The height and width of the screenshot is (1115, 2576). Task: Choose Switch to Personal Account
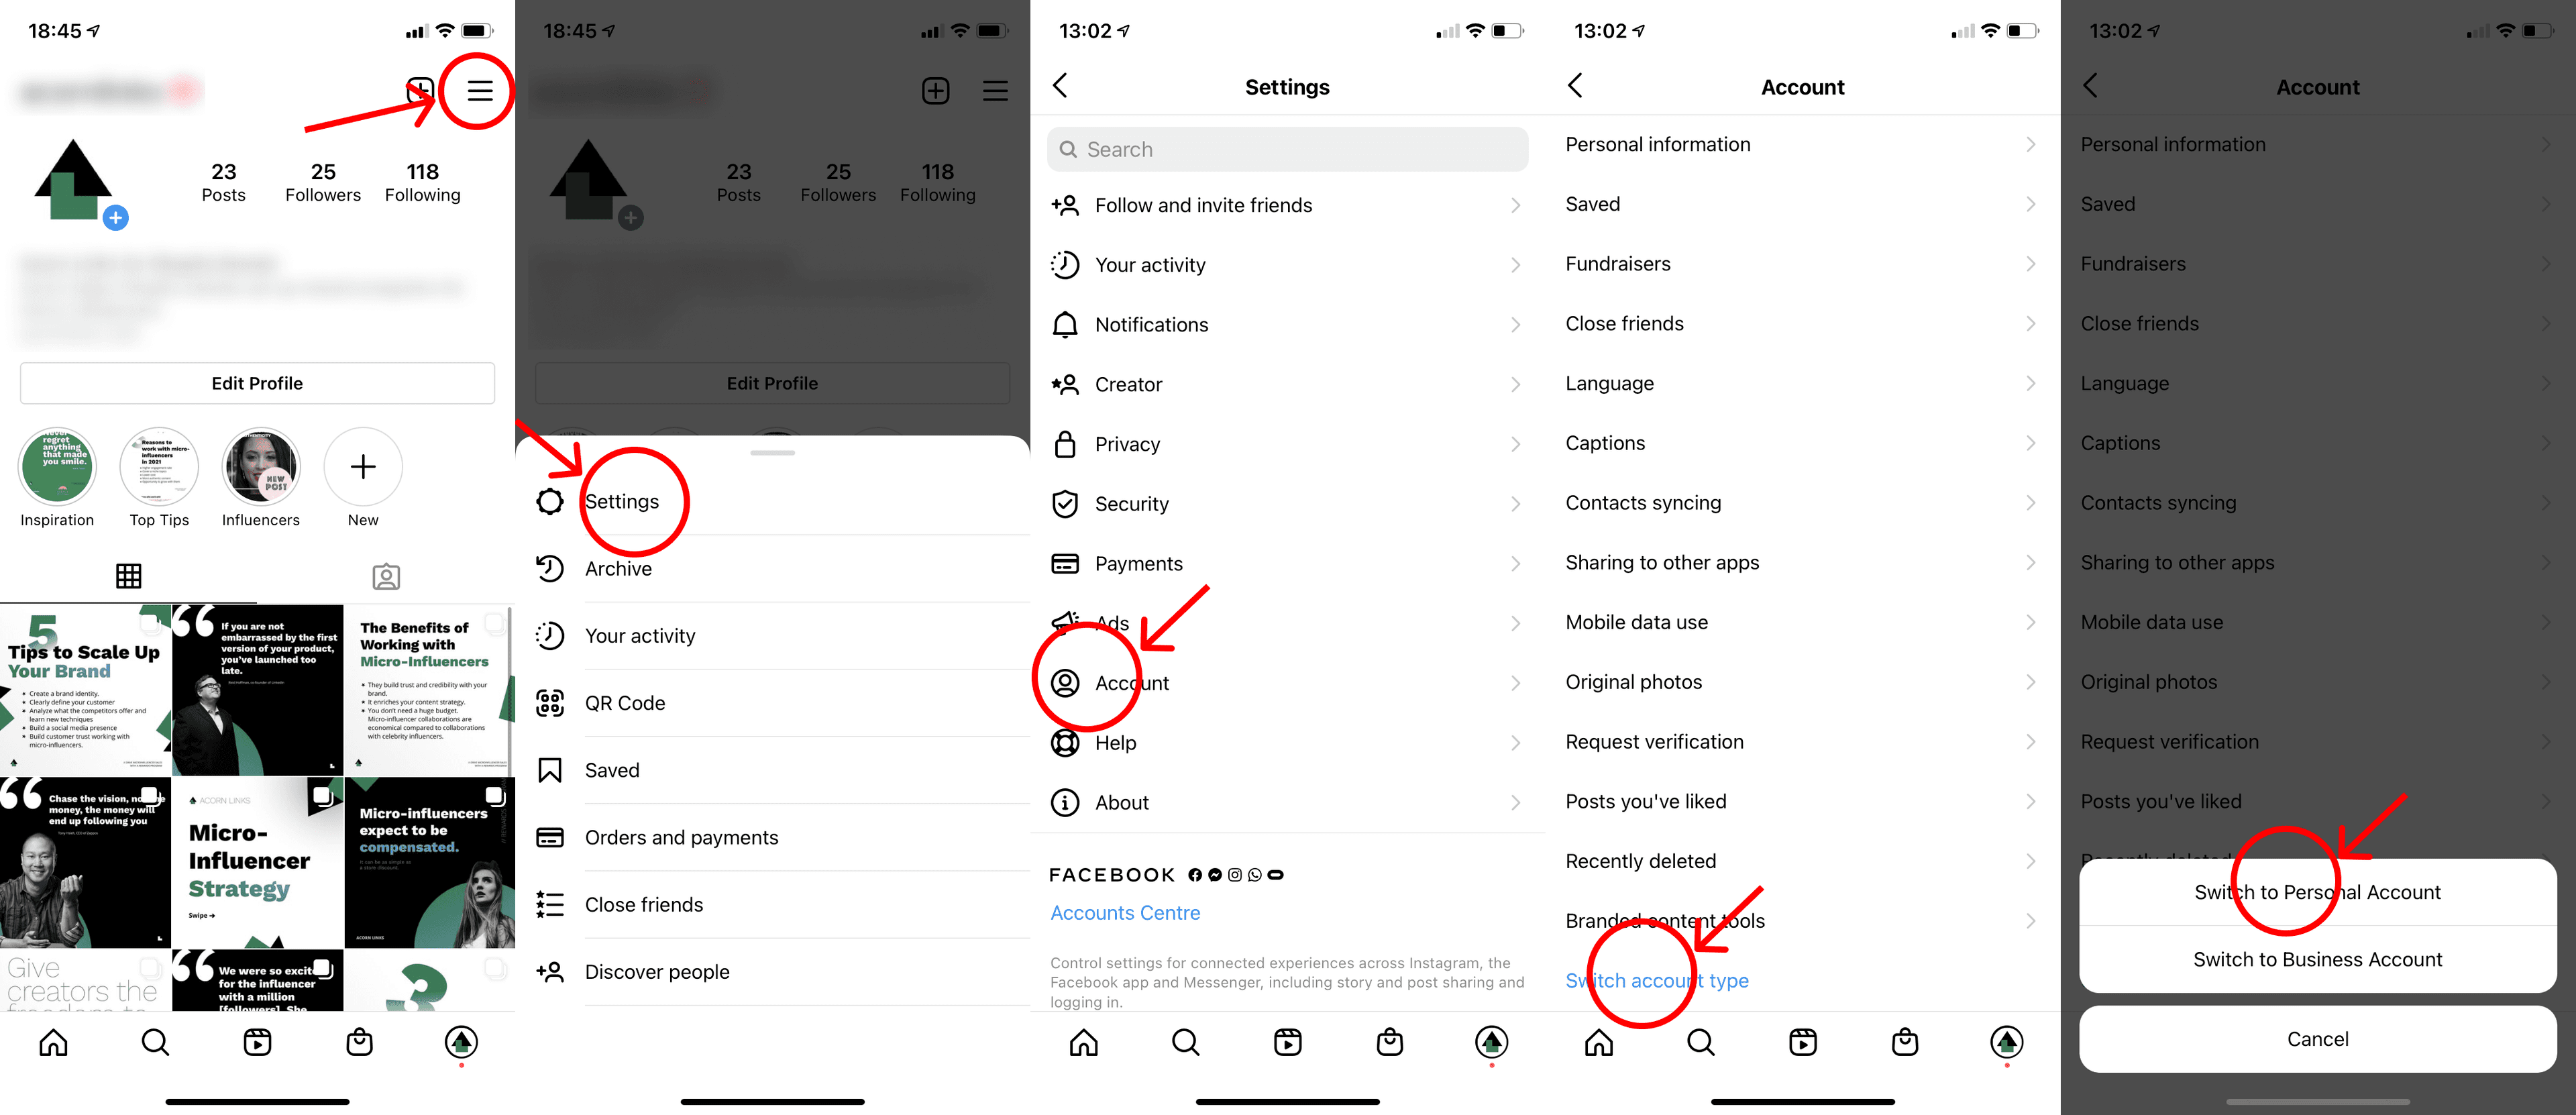click(x=2317, y=892)
